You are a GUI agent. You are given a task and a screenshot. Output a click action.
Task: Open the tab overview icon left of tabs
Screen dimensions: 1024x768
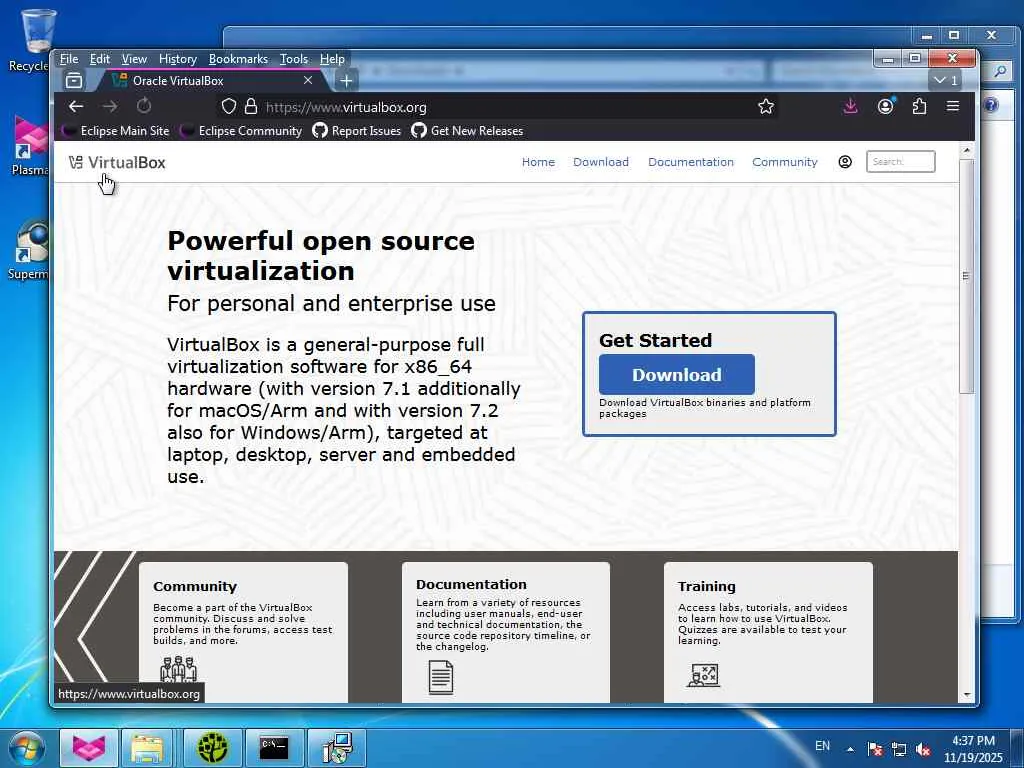point(74,80)
